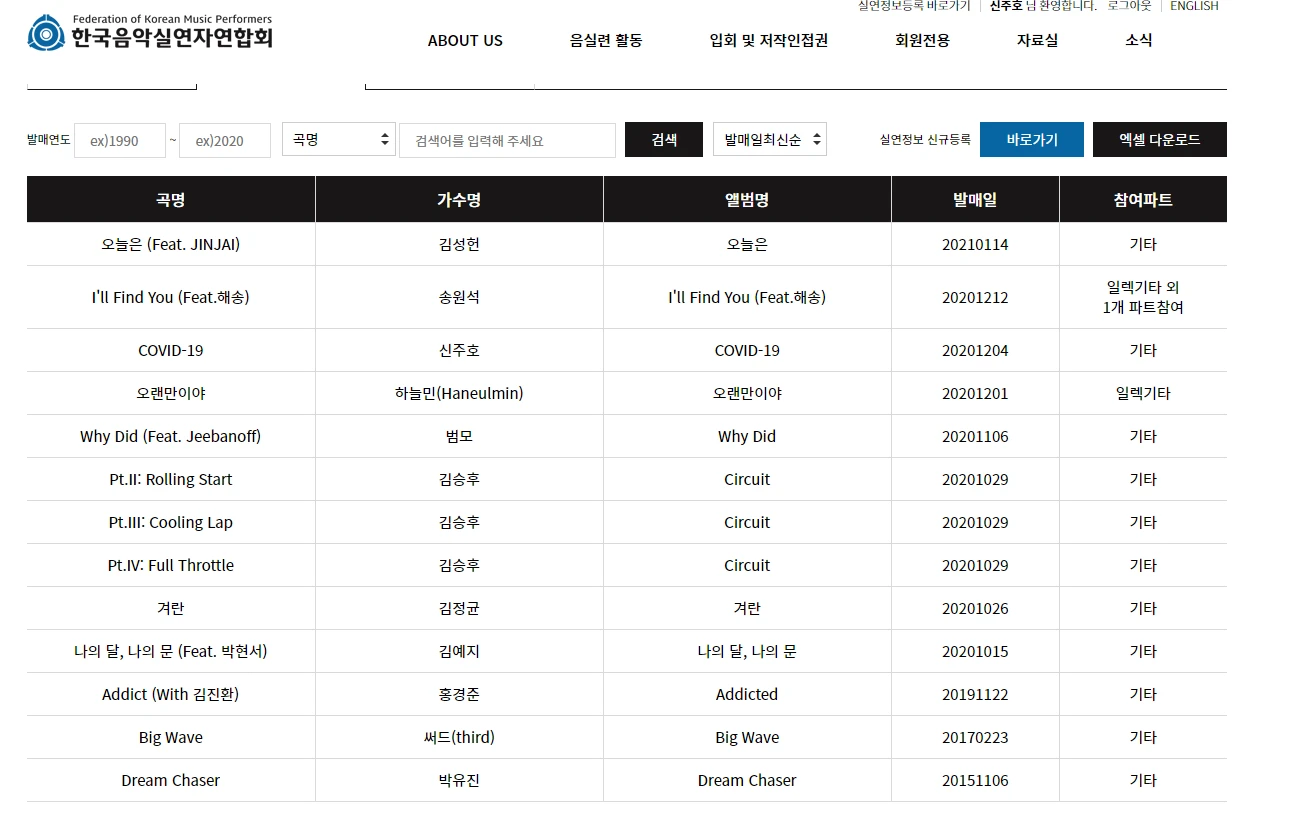Image resolution: width=1291 pixels, height=823 pixels.
Task: Select song 오늘은 (Feat. JINJAI)
Action: [x=171, y=244]
